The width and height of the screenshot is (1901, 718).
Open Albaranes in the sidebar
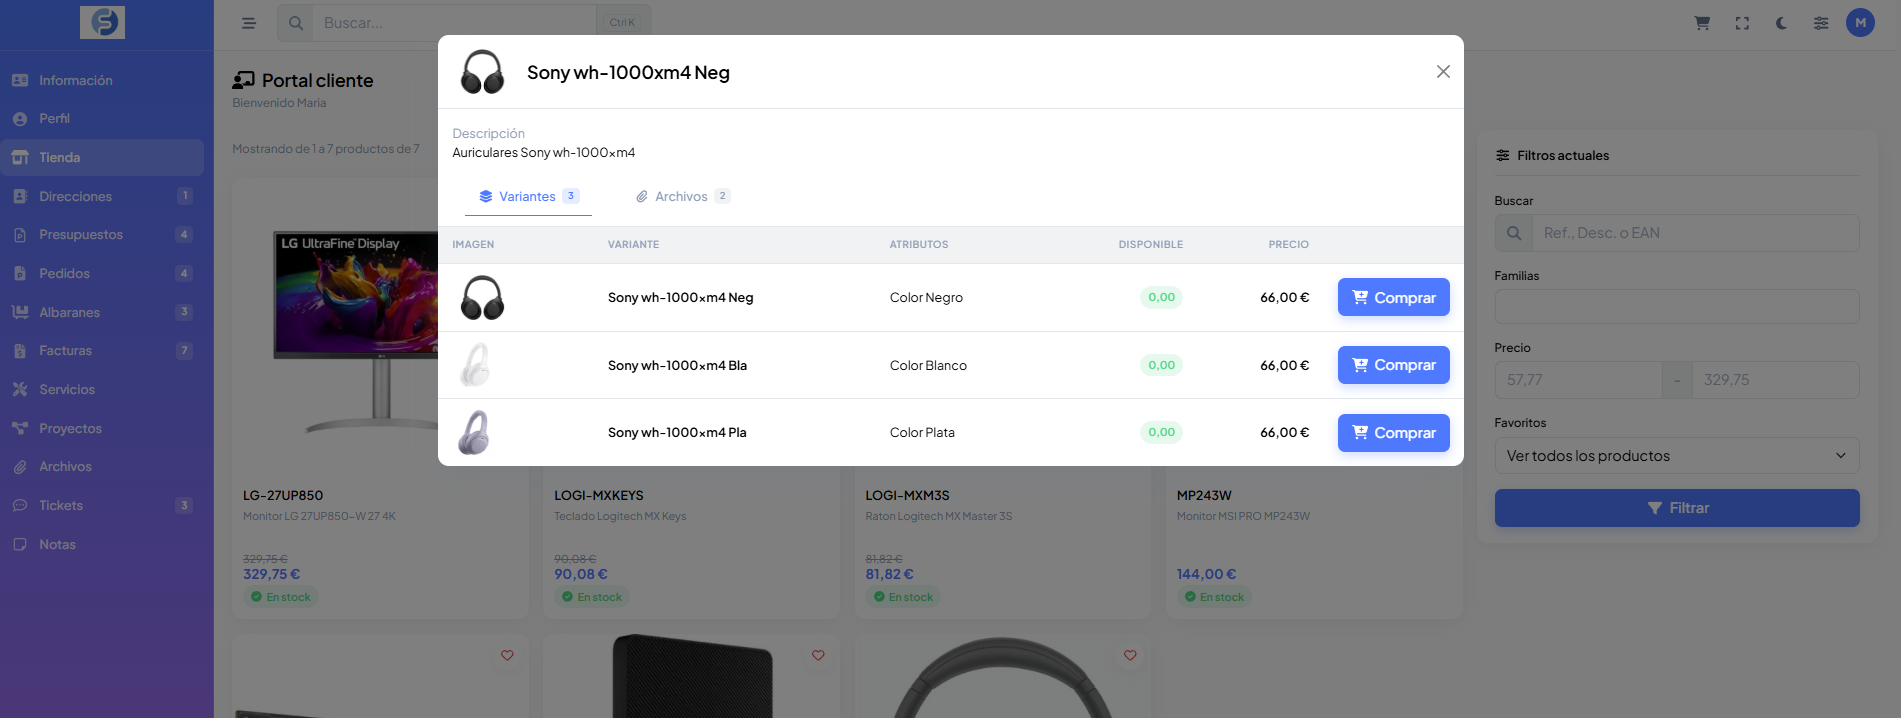[x=102, y=312]
